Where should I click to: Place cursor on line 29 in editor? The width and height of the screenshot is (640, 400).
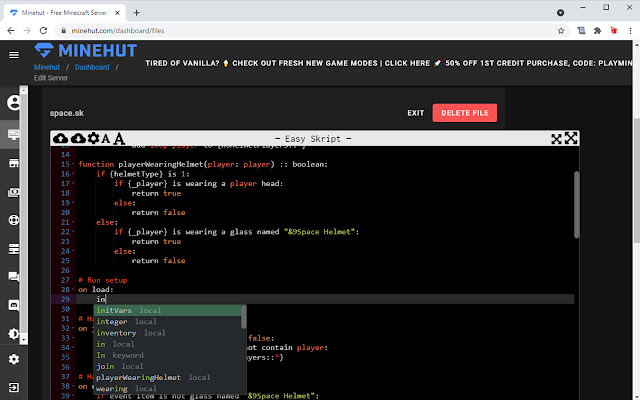tap(324, 299)
